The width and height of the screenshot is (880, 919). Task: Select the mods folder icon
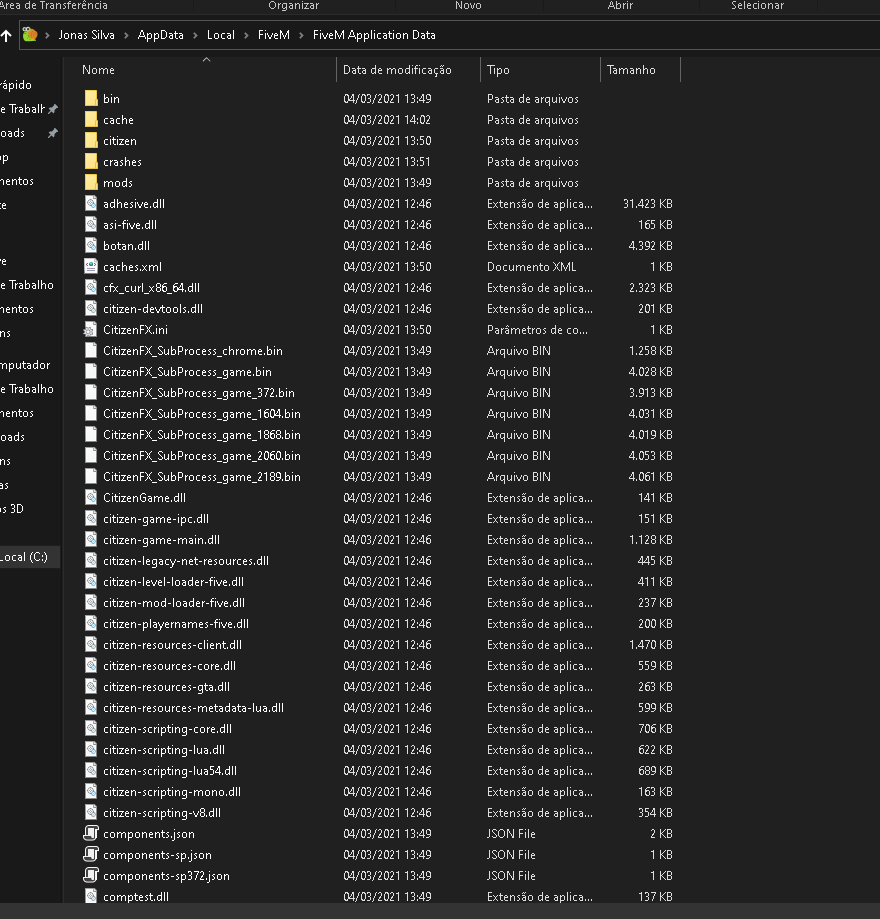pos(91,183)
